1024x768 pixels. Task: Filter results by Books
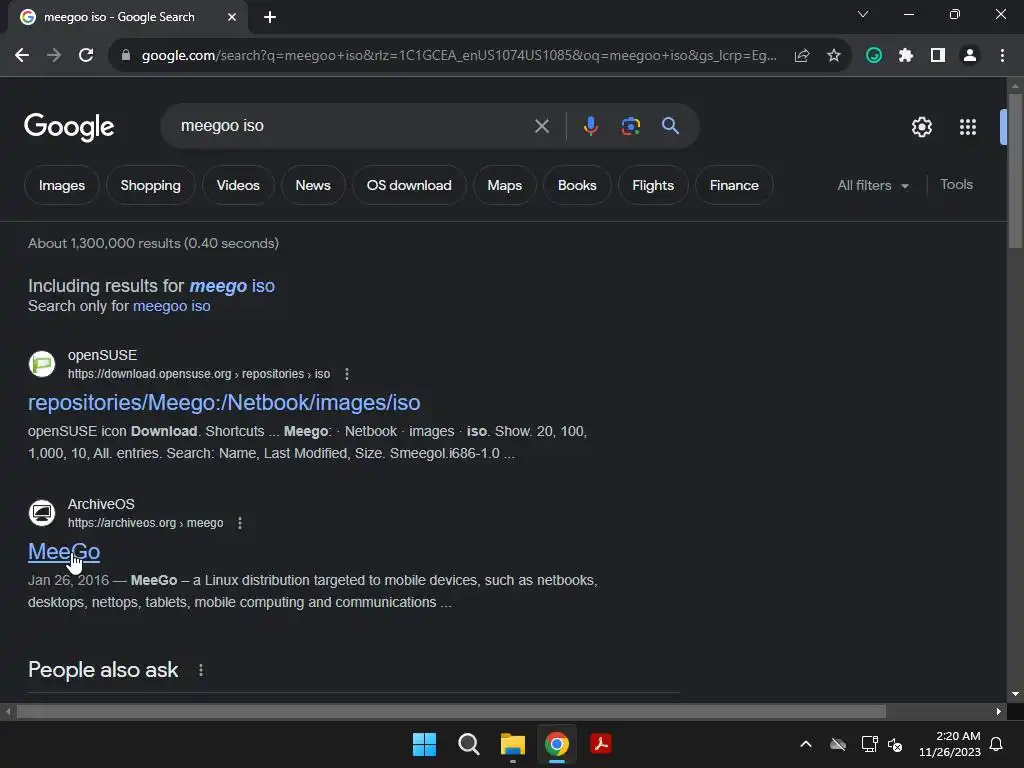(x=577, y=185)
